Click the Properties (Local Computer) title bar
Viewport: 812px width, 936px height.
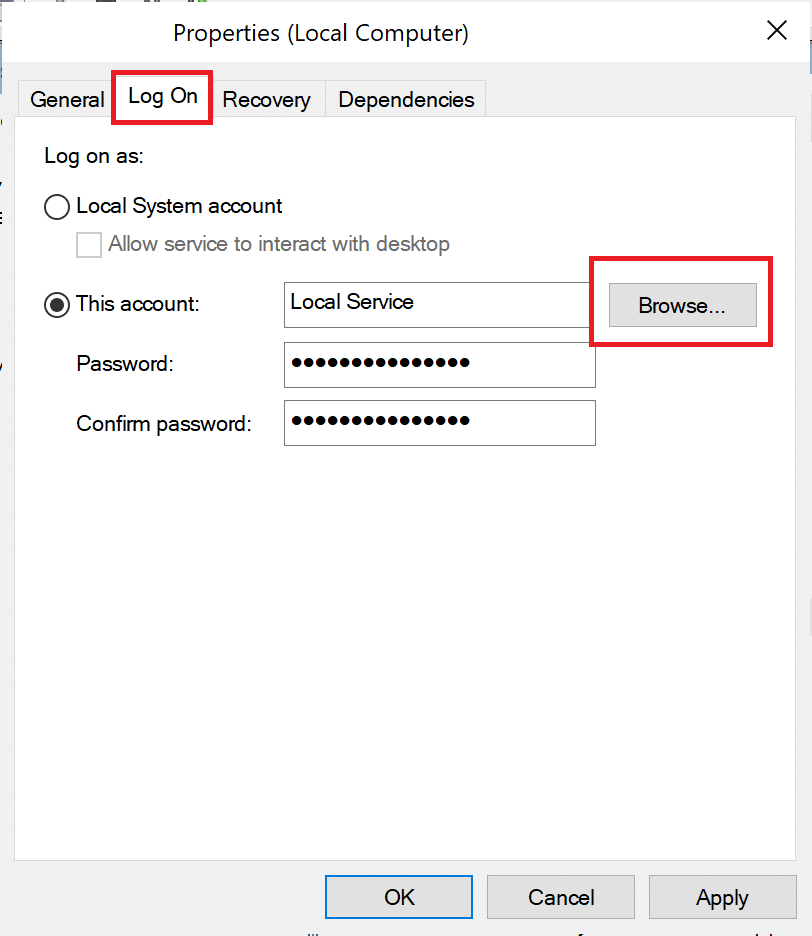pyautogui.click(x=320, y=33)
